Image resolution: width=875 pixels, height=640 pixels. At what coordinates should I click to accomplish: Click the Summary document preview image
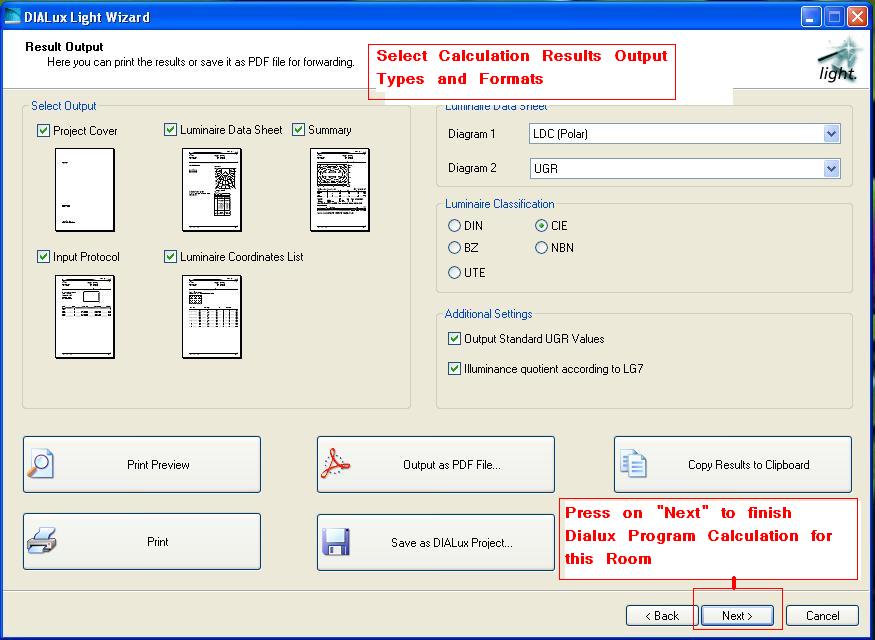[339, 192]
